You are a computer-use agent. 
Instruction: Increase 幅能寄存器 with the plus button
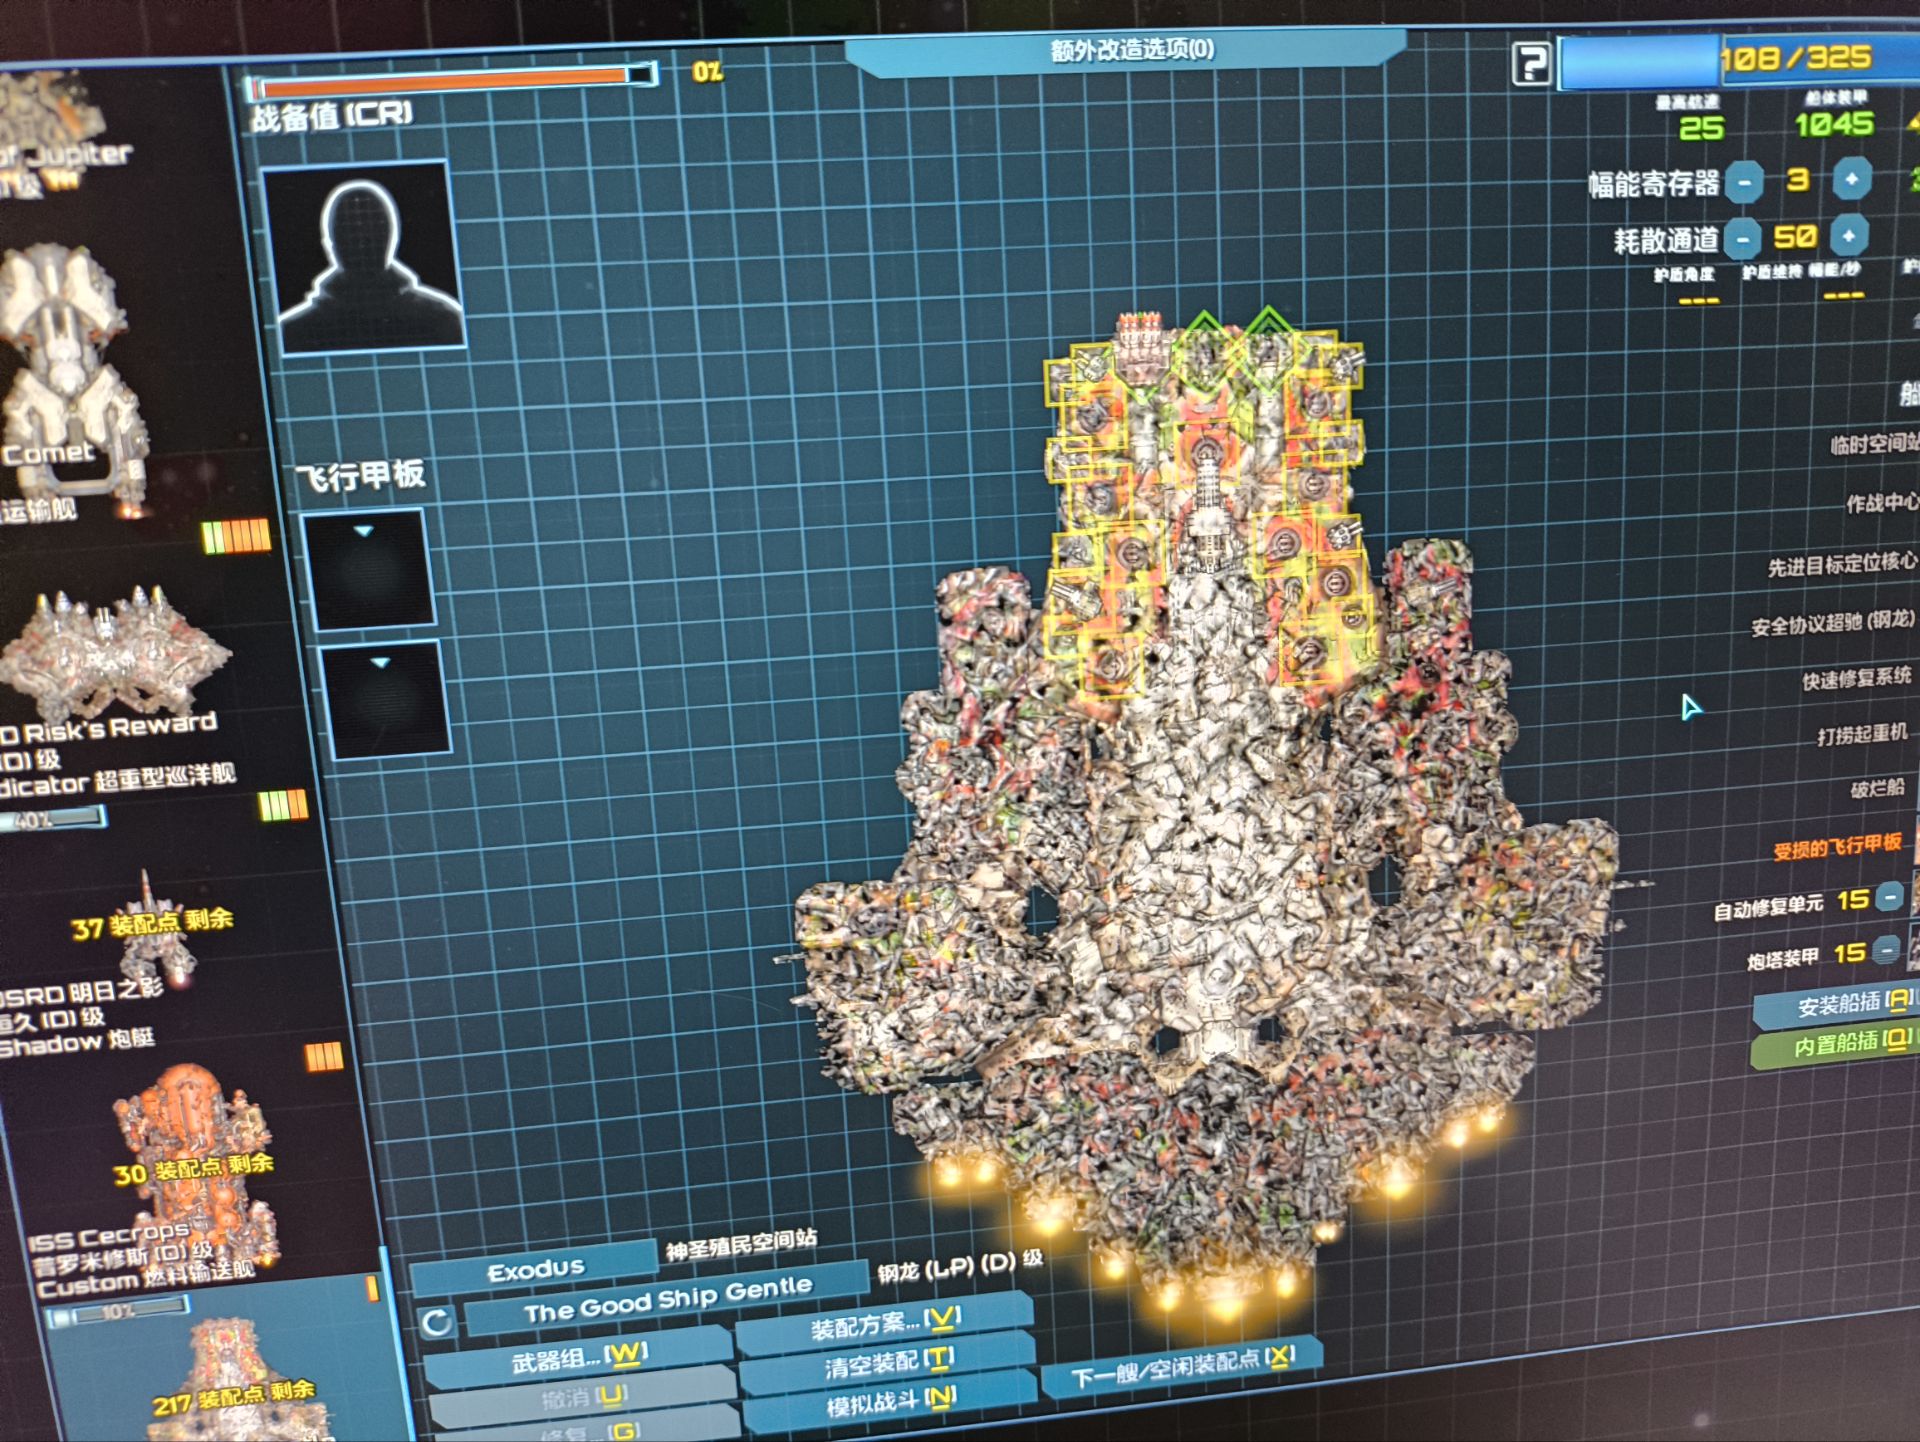1851,180
